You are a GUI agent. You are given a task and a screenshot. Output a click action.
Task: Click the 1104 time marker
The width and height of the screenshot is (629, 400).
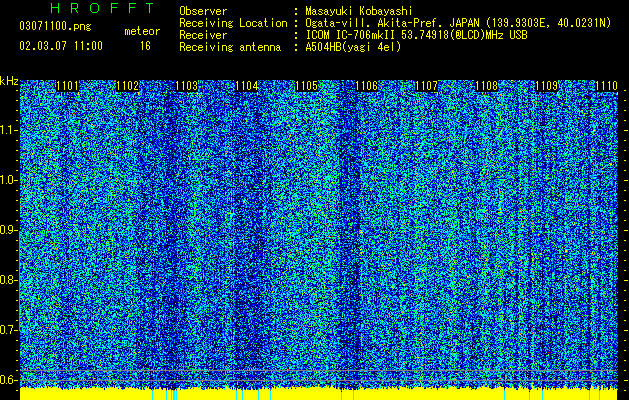(247, 86)
